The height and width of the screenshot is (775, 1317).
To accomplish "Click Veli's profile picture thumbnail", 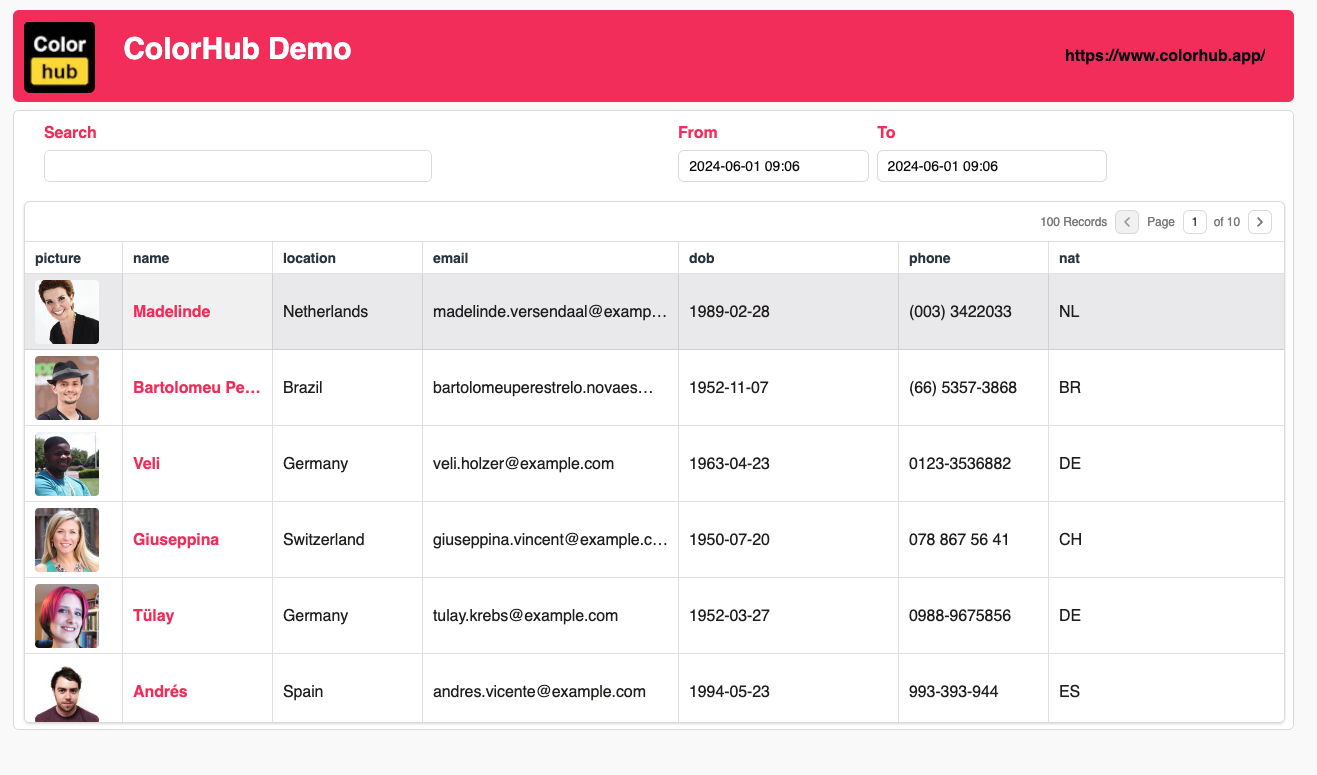I will (x=67, y=464).
